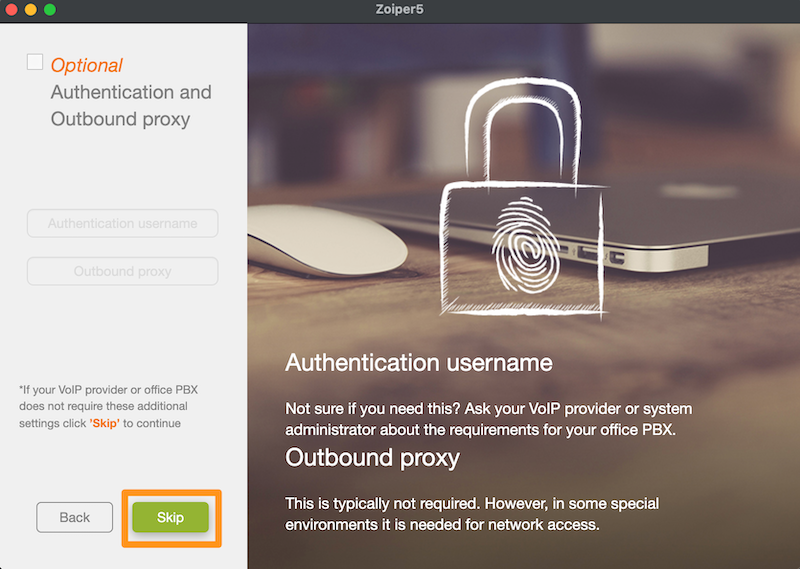The height and width of the screenshot is (569, 800).
Task: Click the fingerprint icon inside the padlock
Action: [x=526, y=245]
